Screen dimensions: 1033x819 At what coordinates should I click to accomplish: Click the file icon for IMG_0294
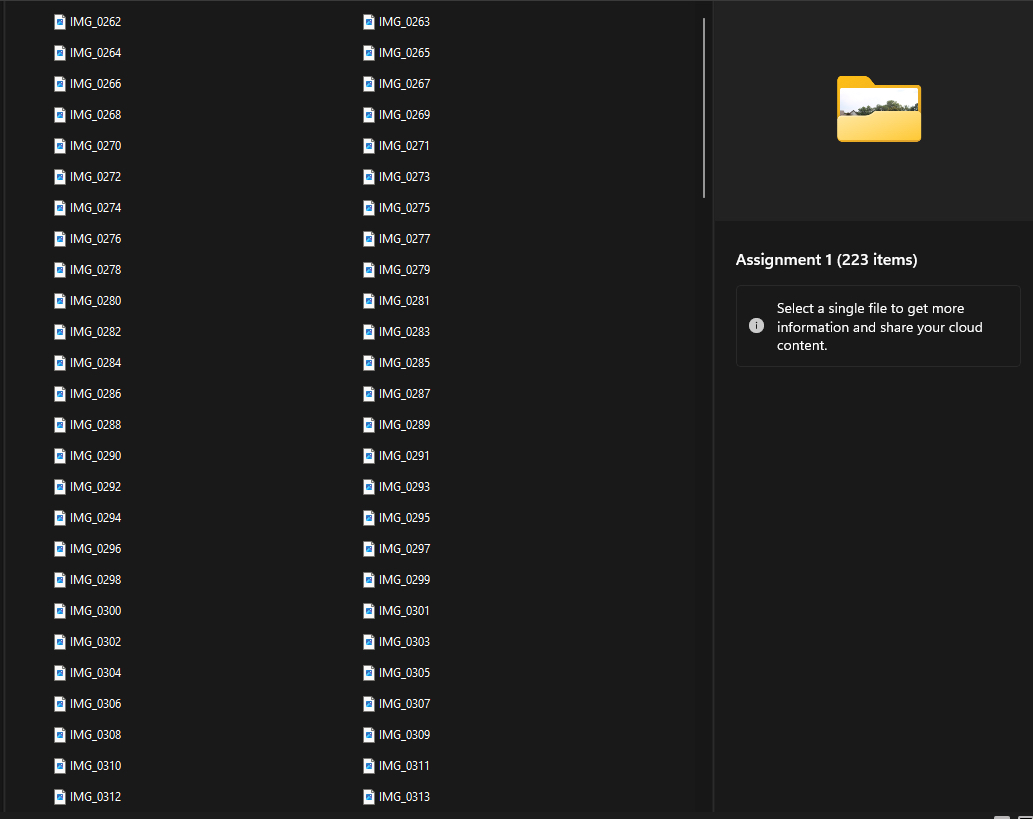[60, 518]
